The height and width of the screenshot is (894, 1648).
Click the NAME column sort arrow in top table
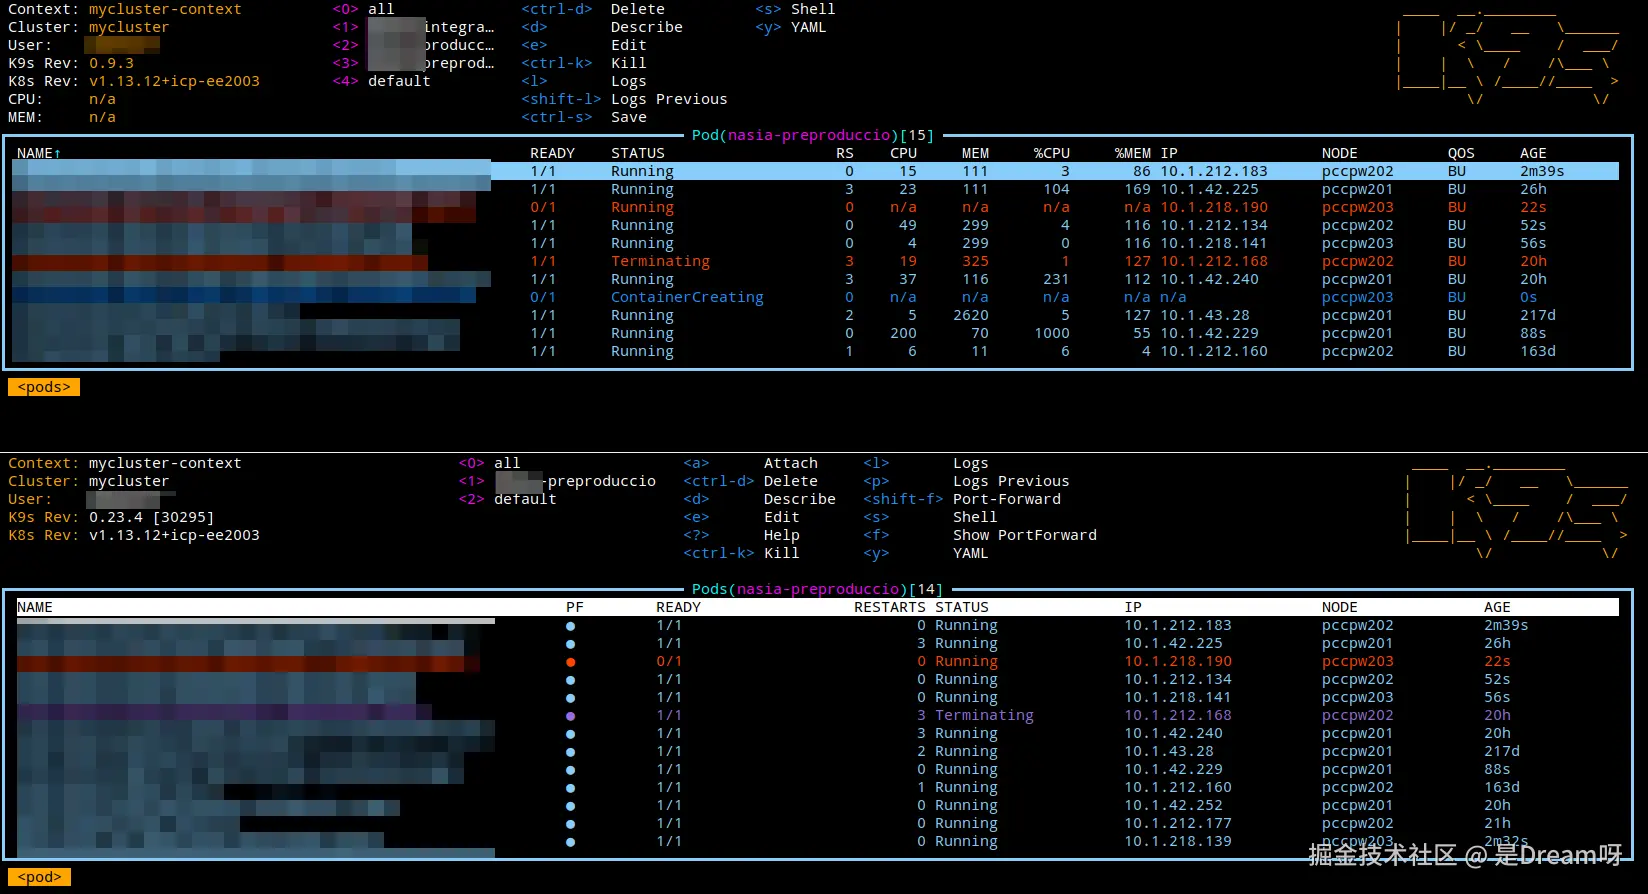click(x=57, y=154)
